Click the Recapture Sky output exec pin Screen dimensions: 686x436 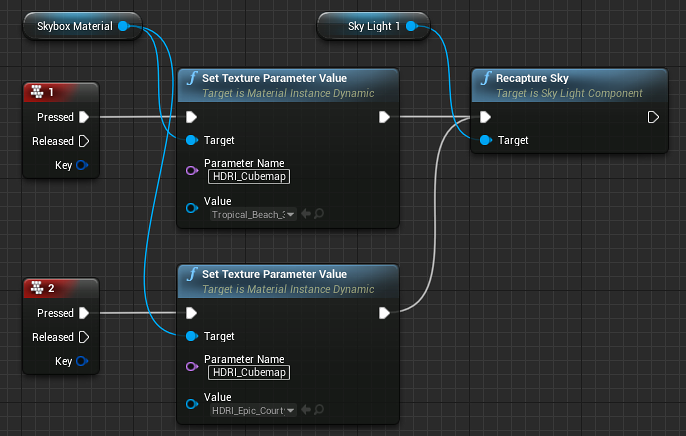click(653, 117)
